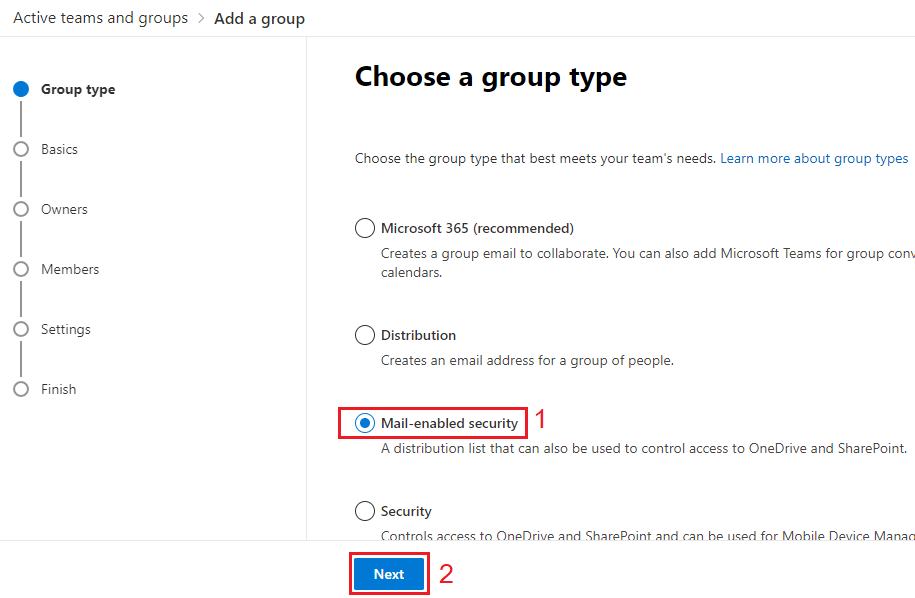915x598 pixels.
Task: Click the Owners step circle in wizard
Action: [x=21, y=209]
